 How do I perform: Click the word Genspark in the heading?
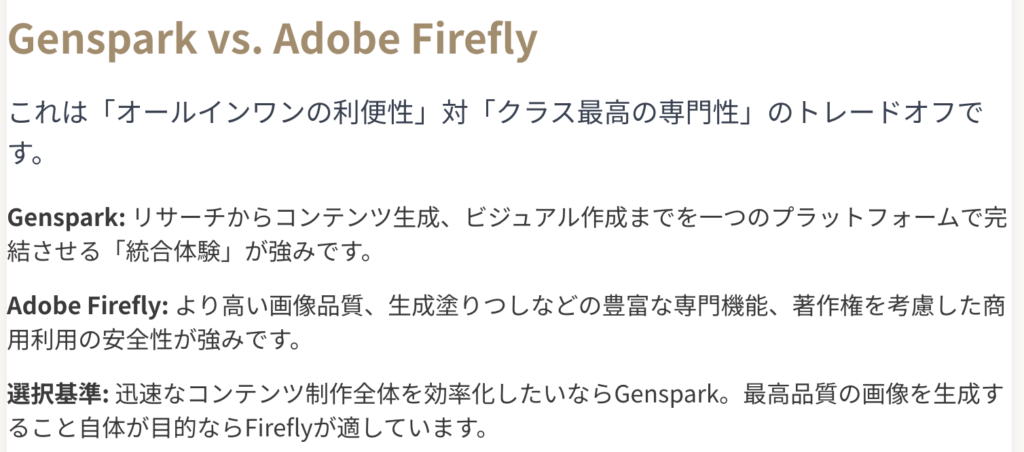click(x=103, y=40)
